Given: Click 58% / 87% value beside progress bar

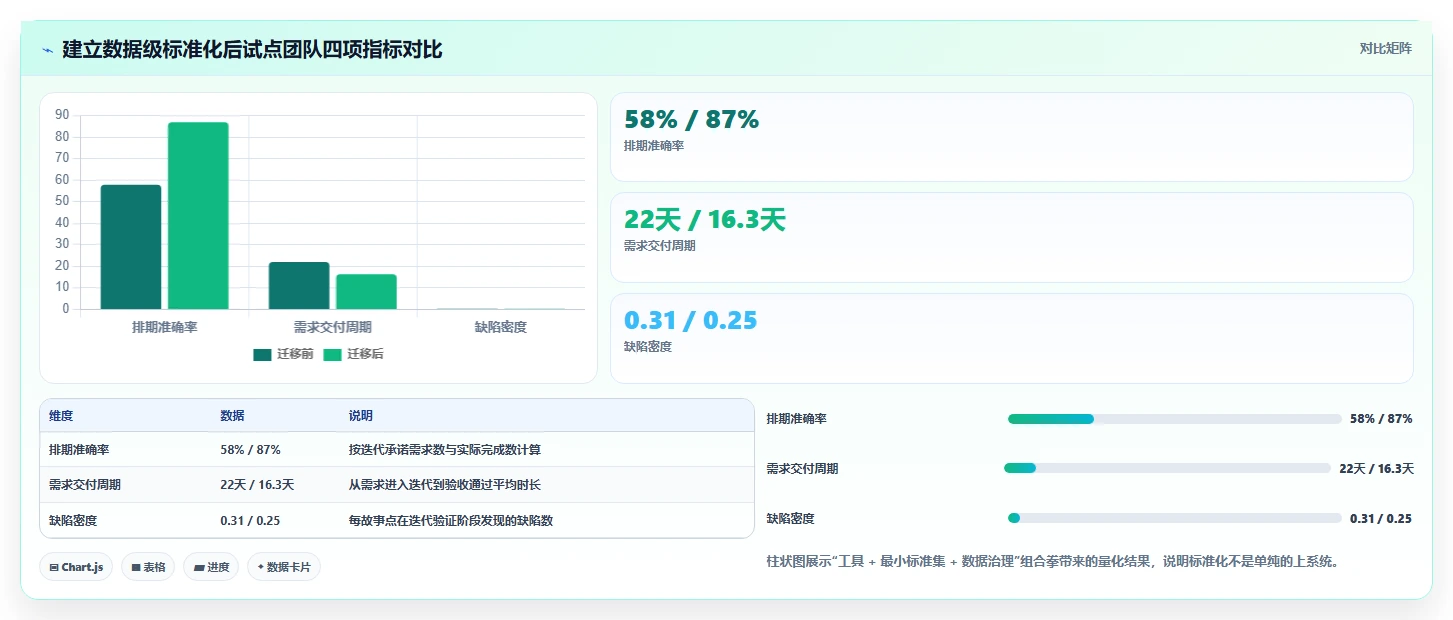Looking at the screenshot, I should 1381,419.
